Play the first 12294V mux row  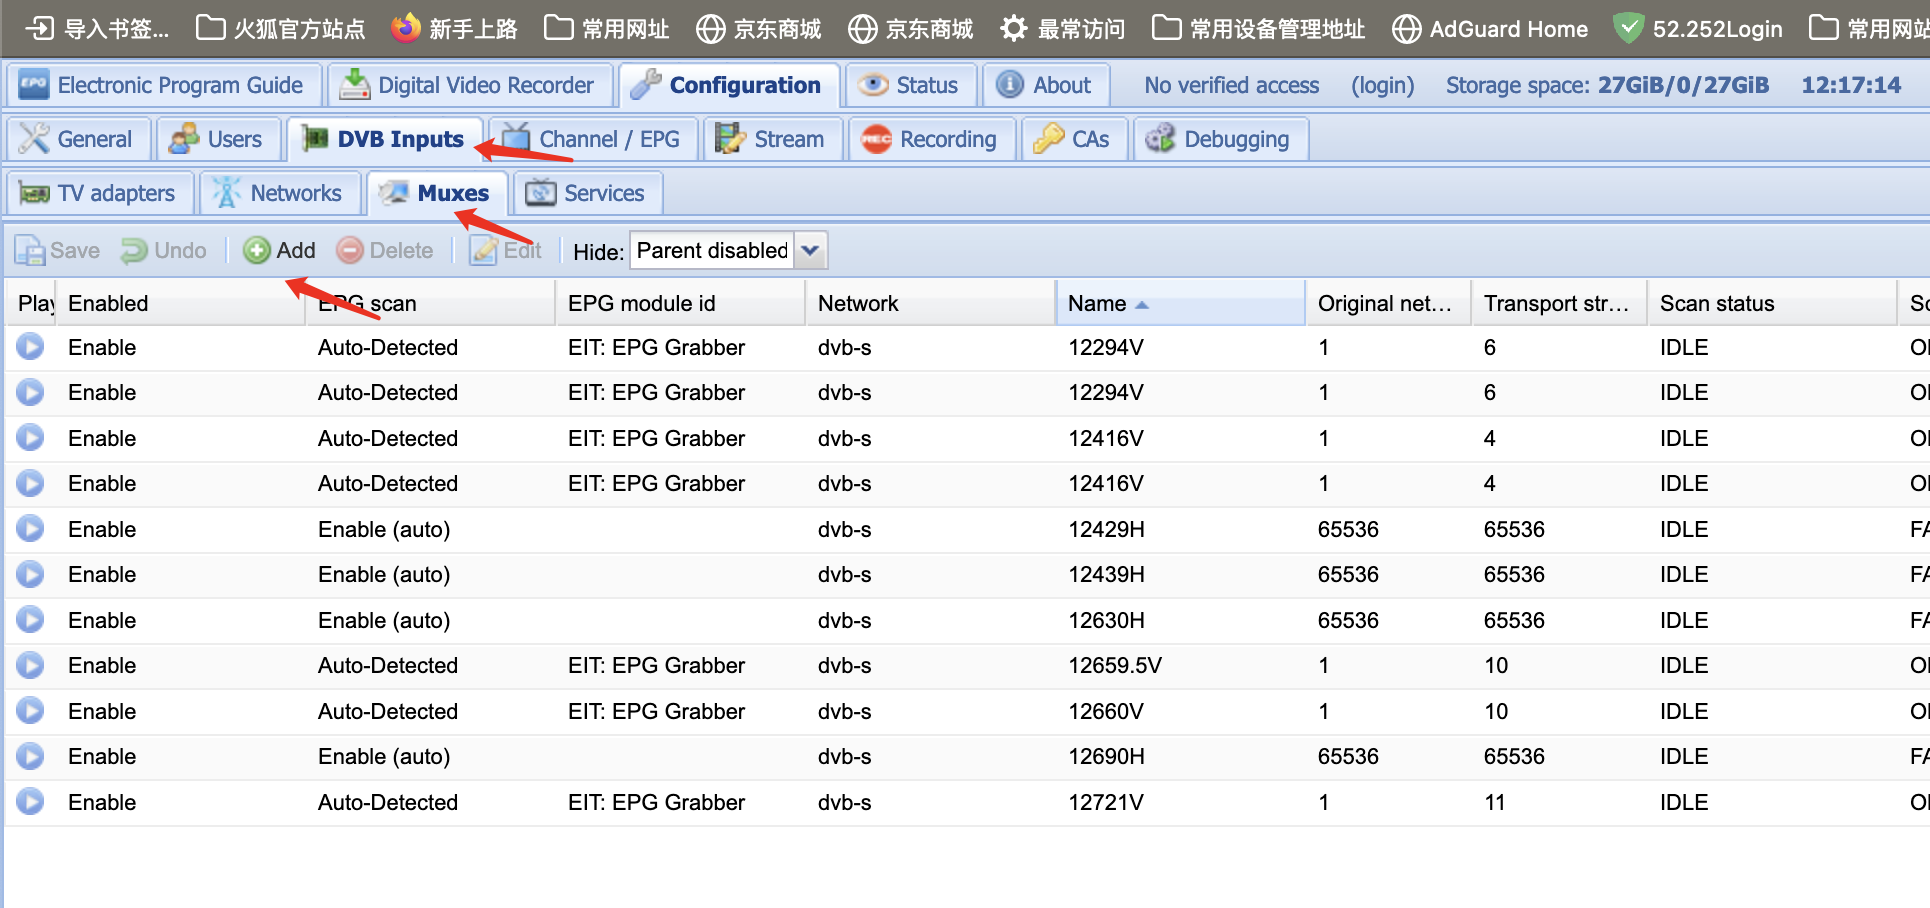[30, 347]
